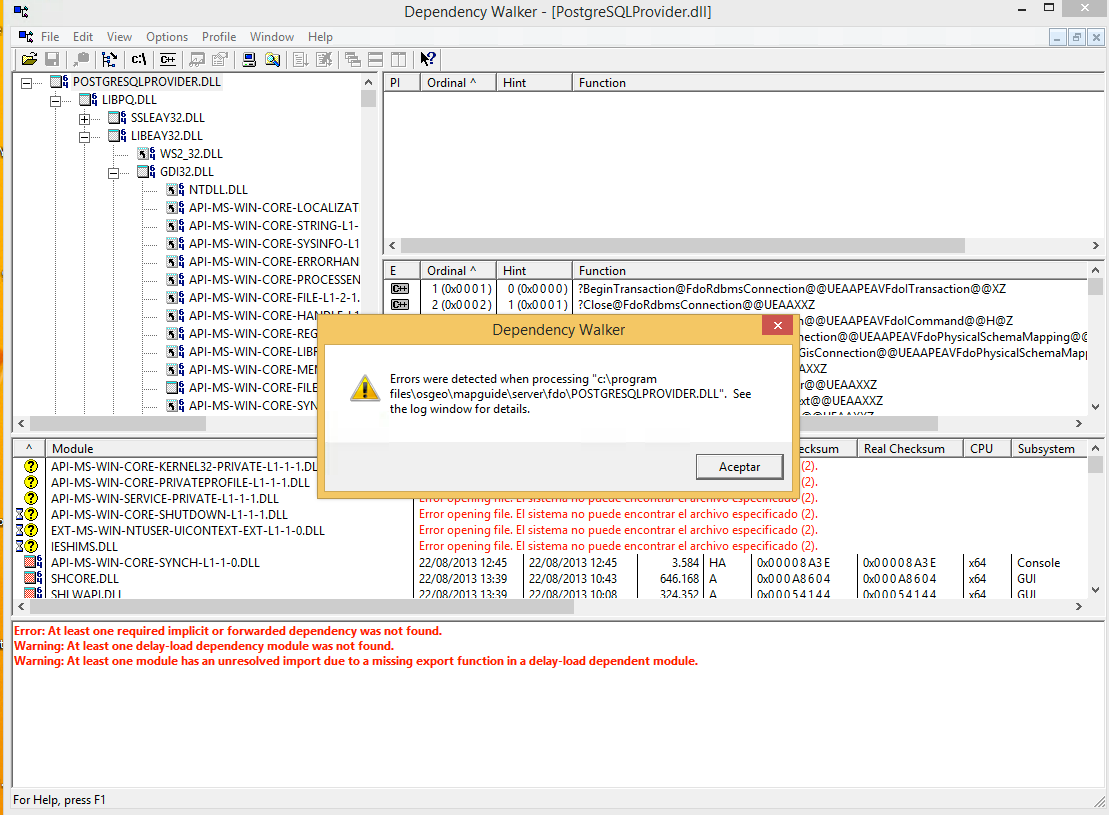Viewport: 1109px width, 815px height.
Task: Click the C++ icon on the BeginTransaction export row
Action: click(x=400, y=289)
